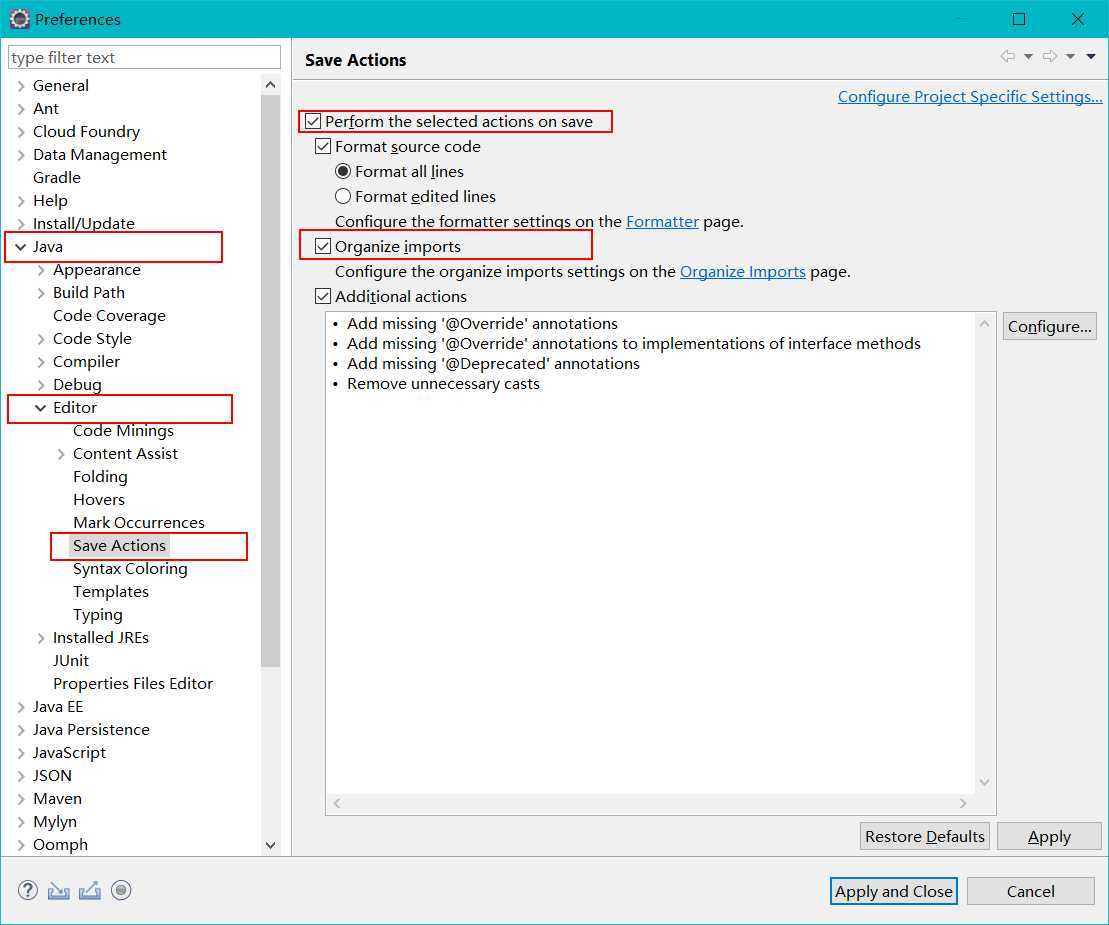Select "Add missing '@Deprecated' annotations" entry
Viewport: 1109px width, 925px height.
pos(493,363)
